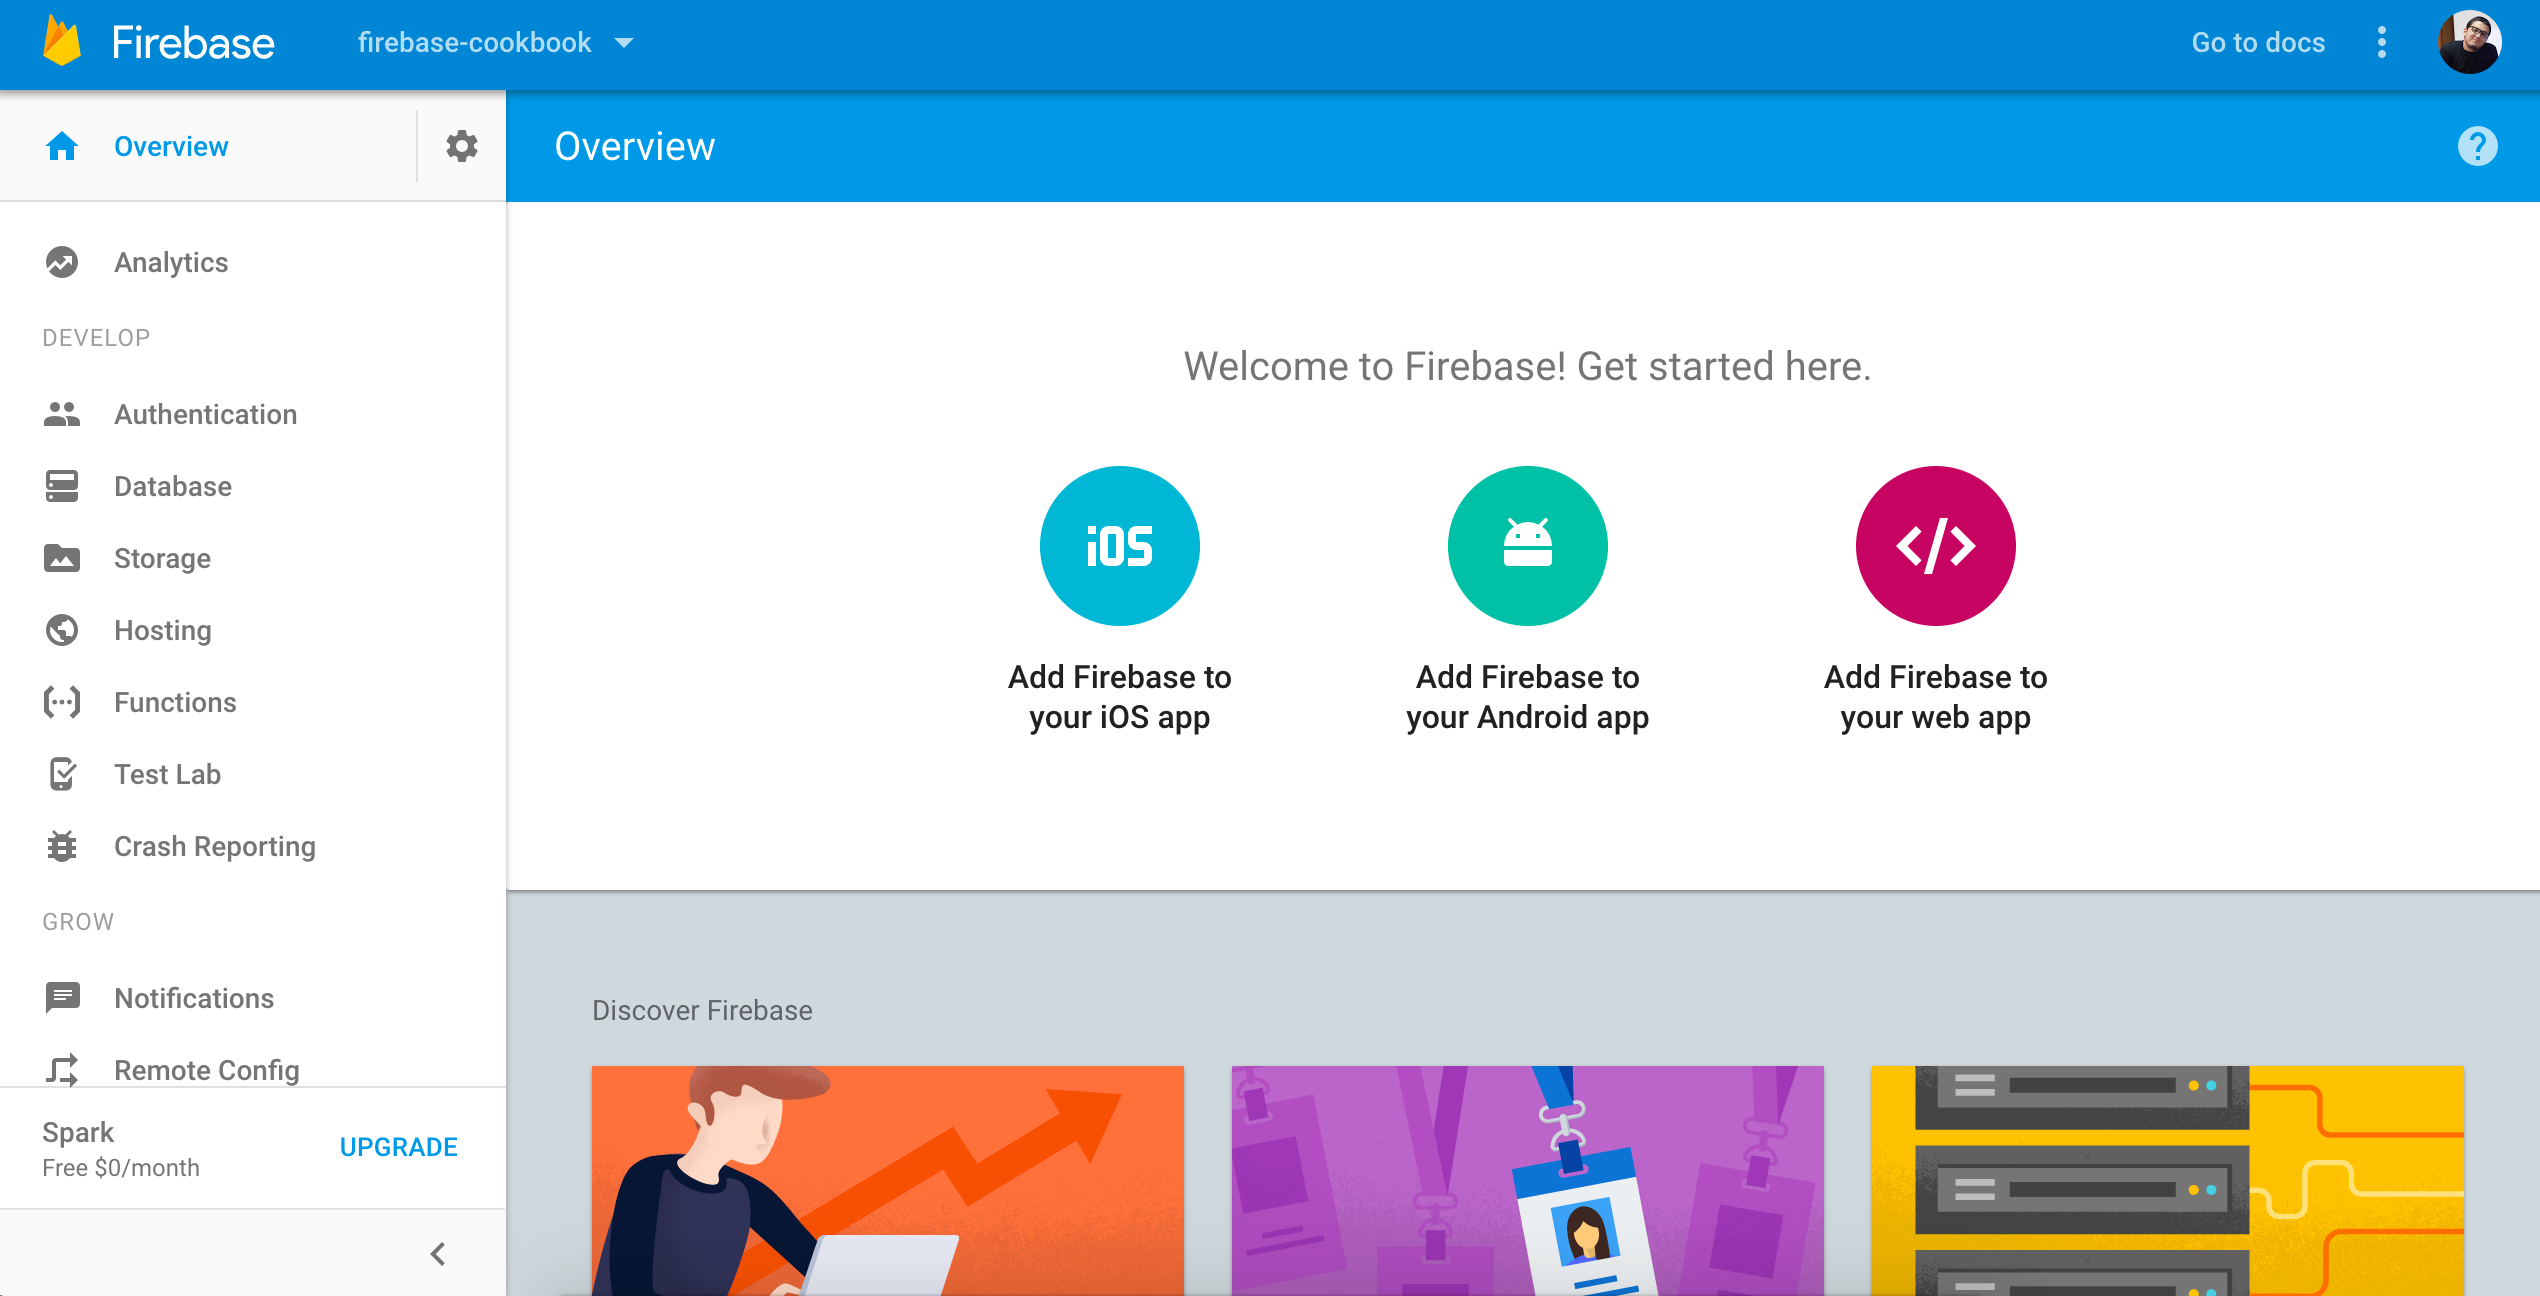
Task: Click the DEVELOP section header
Action: pyautogui.click(x=96, y=338)
